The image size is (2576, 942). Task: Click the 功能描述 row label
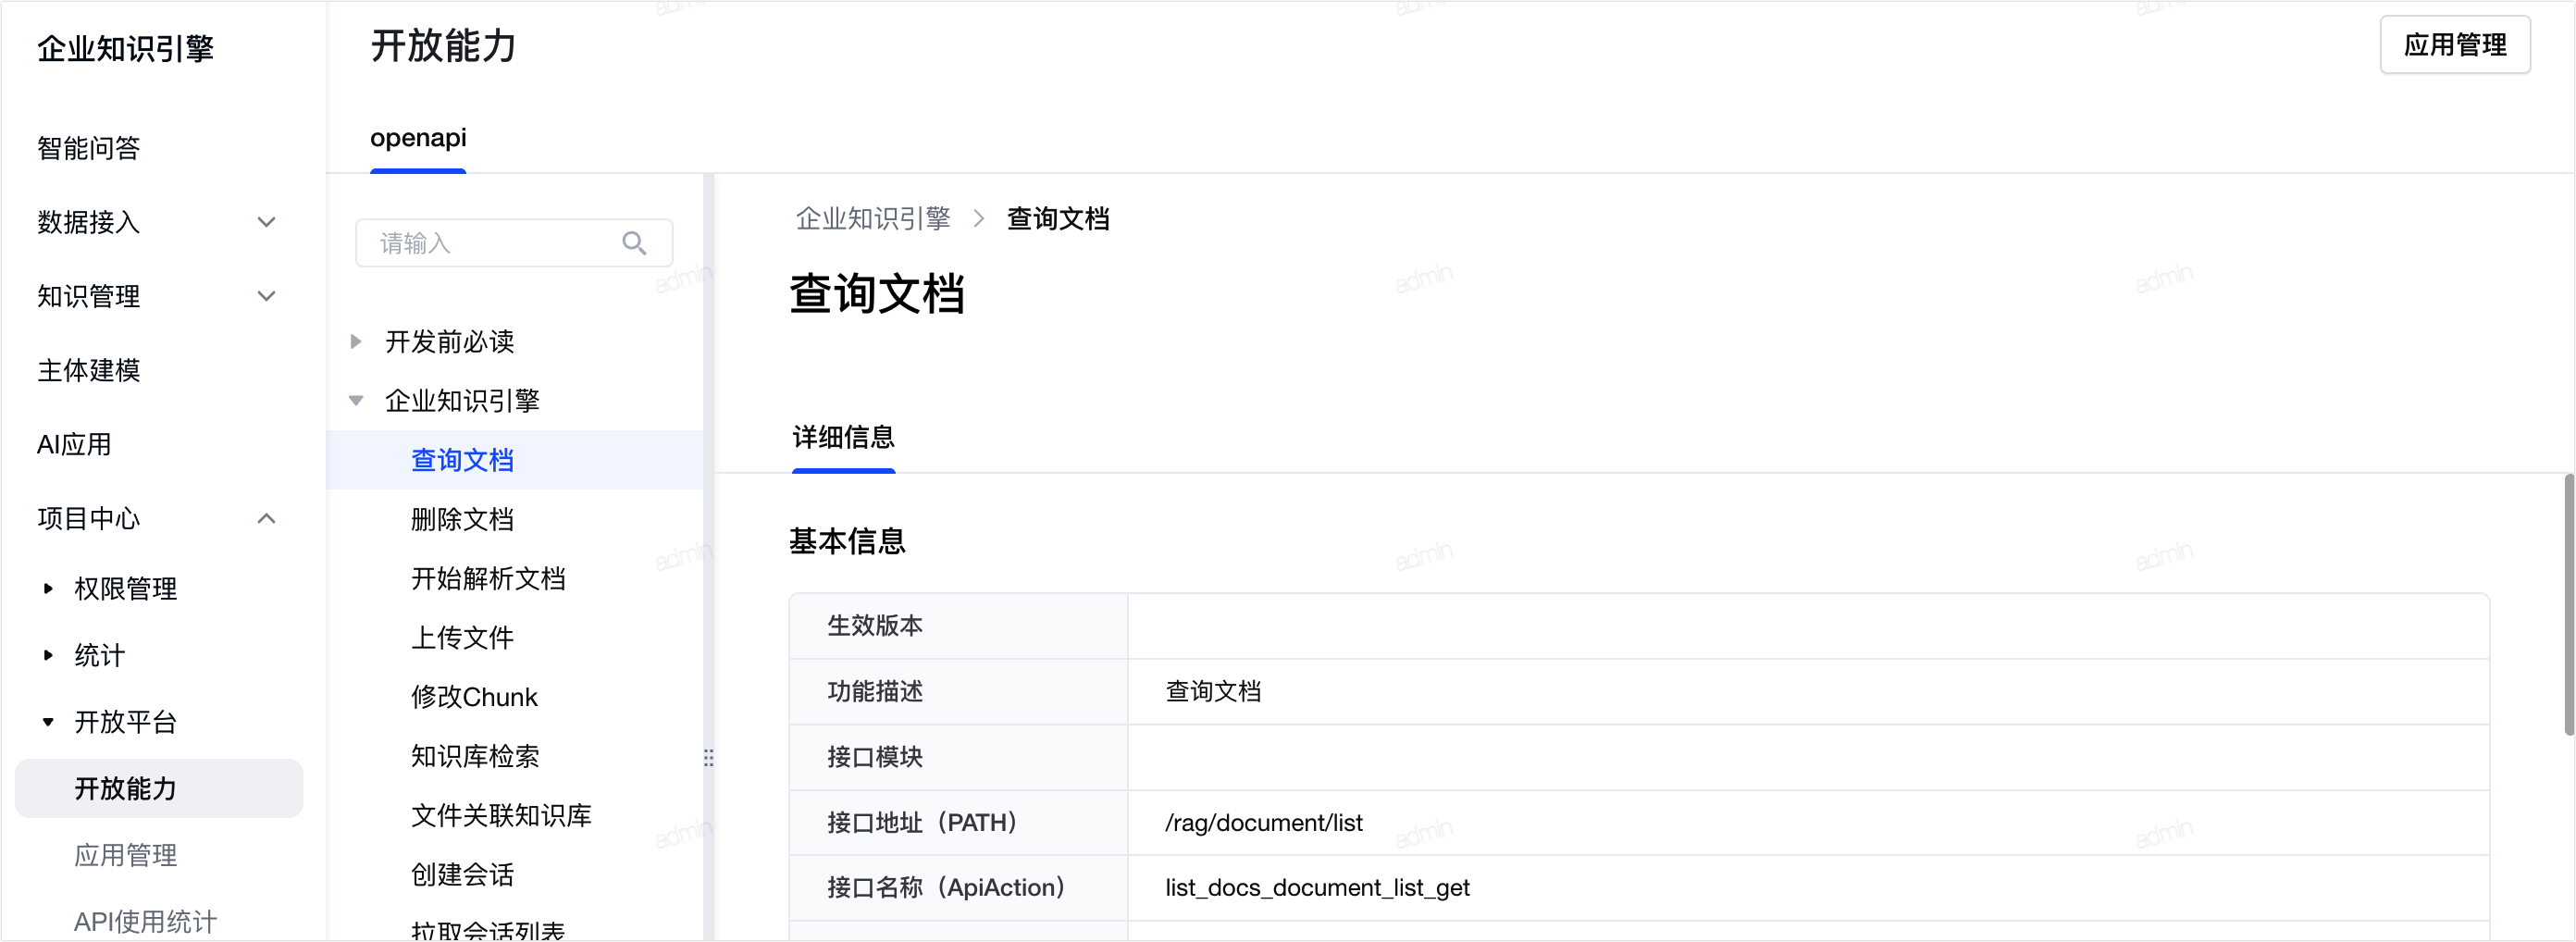pos(875,691)
